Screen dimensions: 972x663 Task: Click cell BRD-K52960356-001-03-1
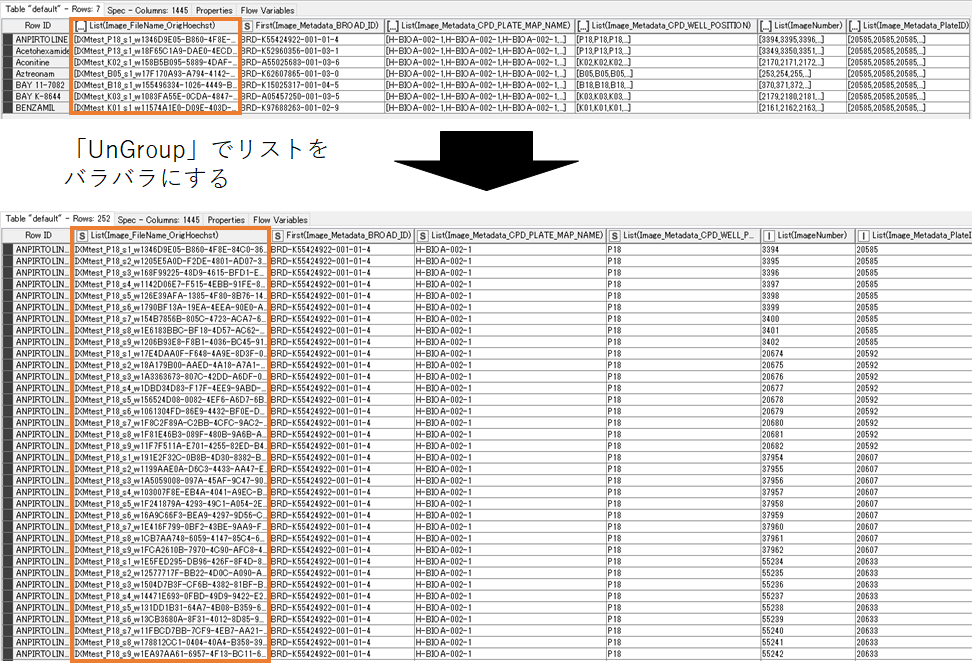[x=311, y=51]
